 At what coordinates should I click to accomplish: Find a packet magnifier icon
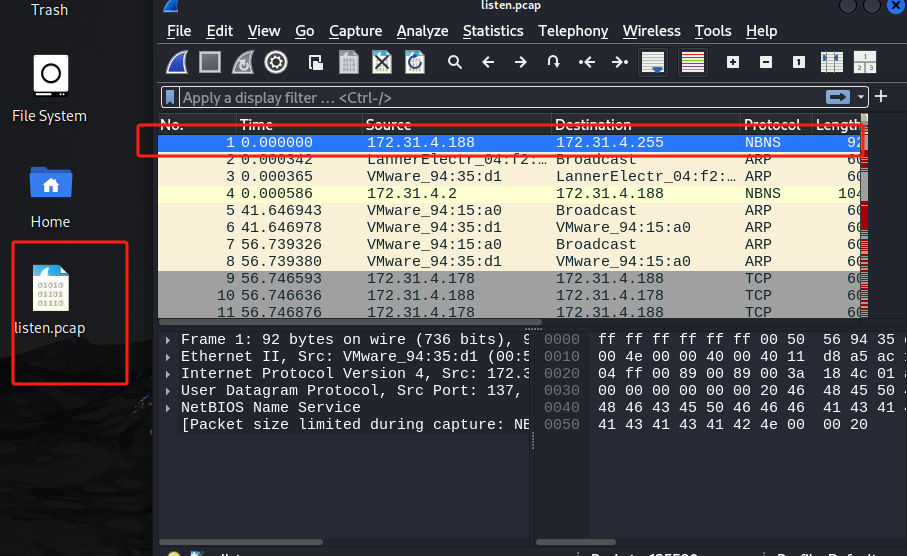[455, 62]
